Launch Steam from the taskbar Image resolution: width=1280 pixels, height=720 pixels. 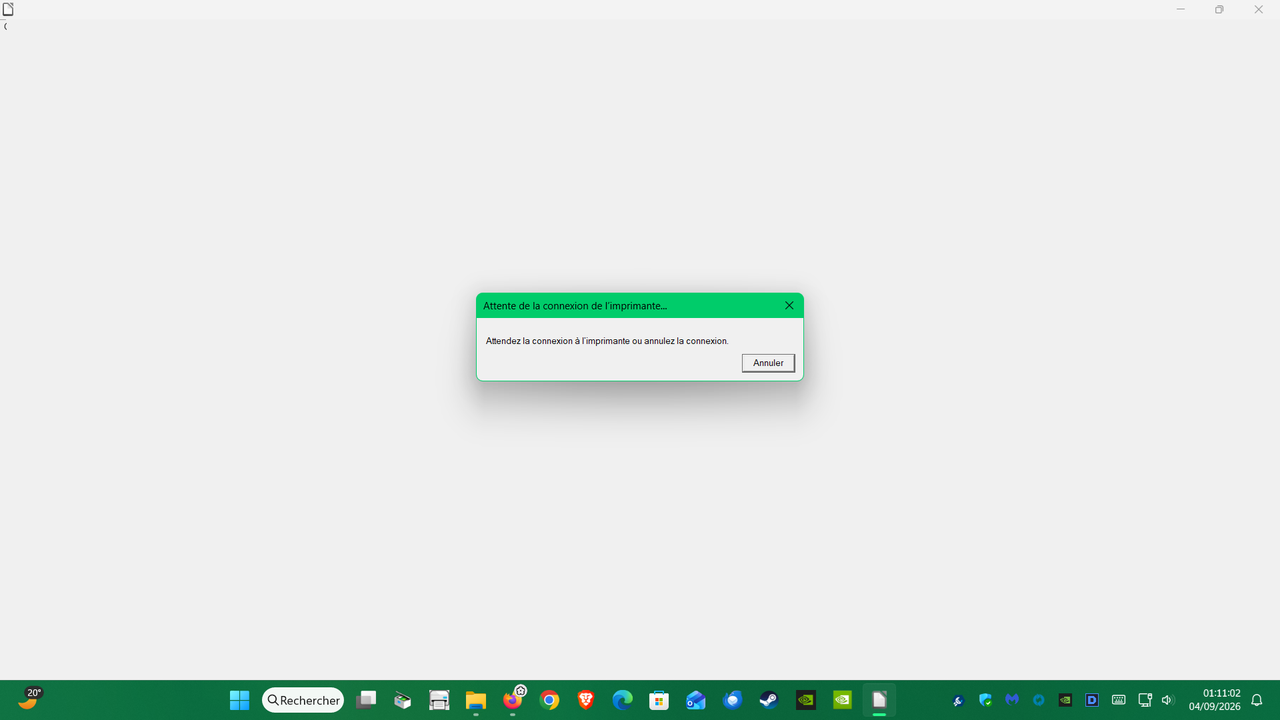click(769, 700)
